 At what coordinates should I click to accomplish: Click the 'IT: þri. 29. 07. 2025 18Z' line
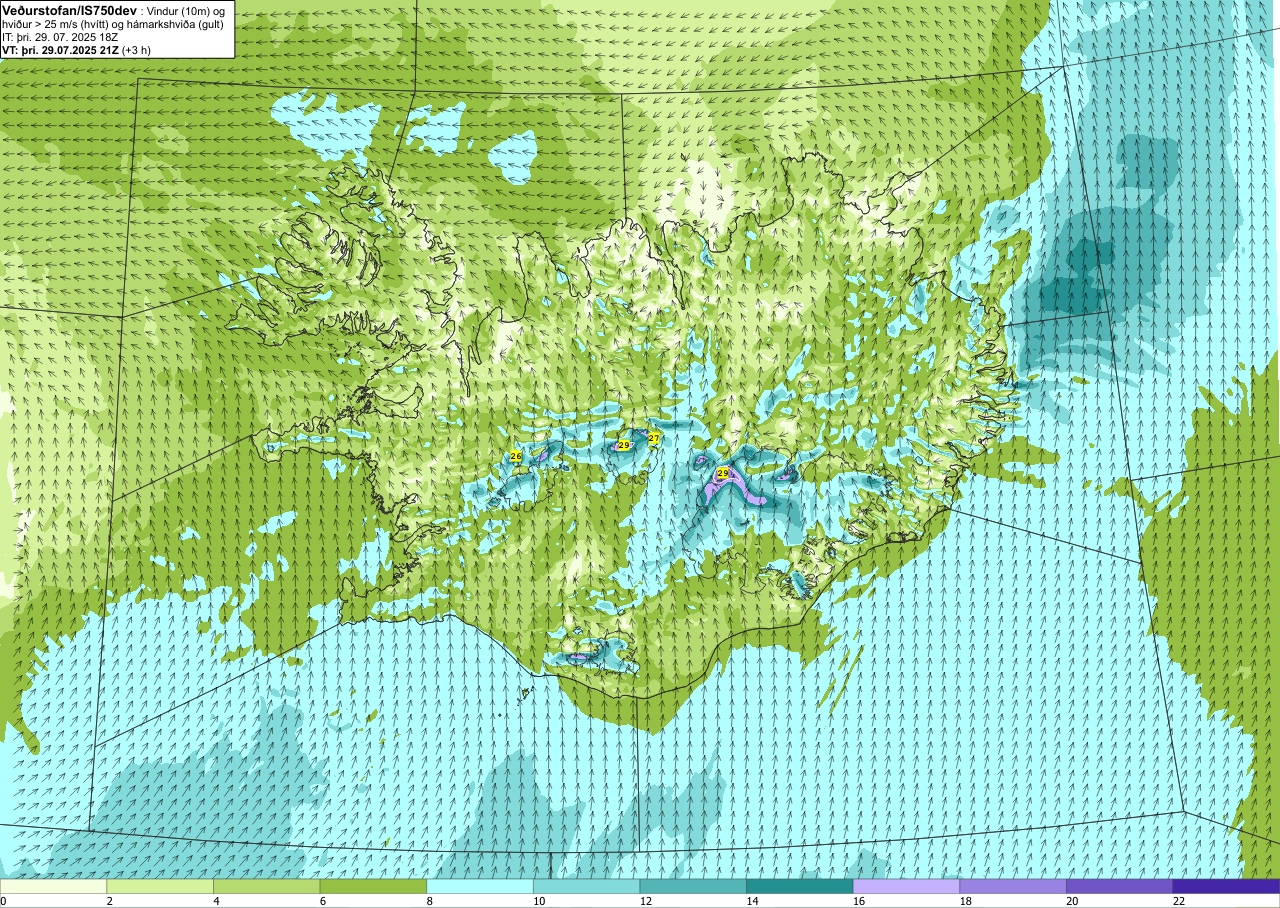point(60,37)
